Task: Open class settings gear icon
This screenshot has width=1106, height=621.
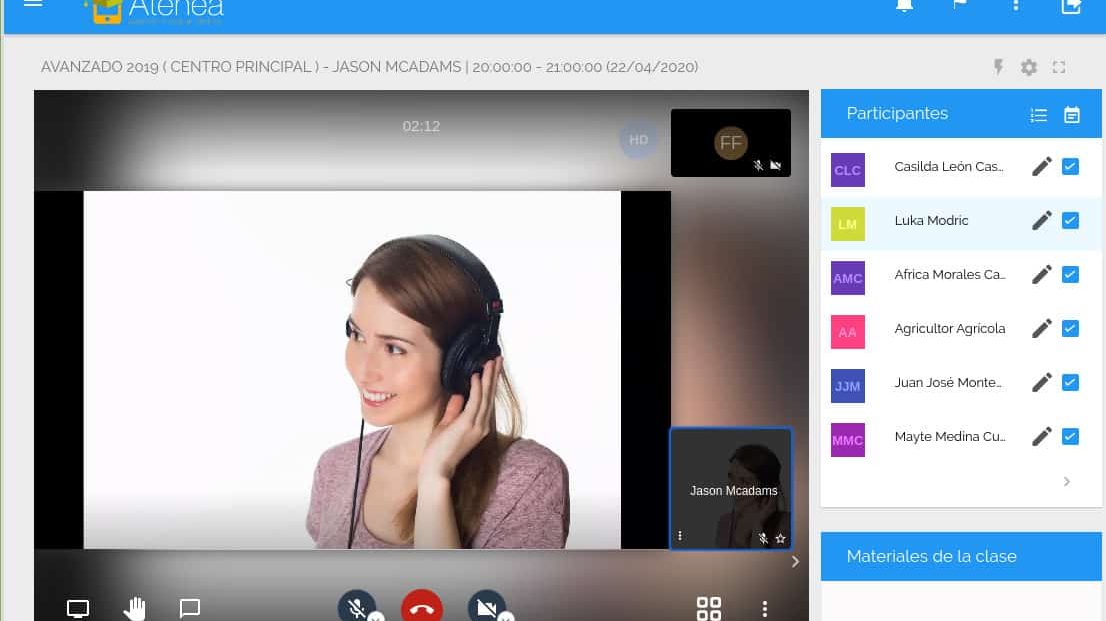Action: pos(1029,68)
